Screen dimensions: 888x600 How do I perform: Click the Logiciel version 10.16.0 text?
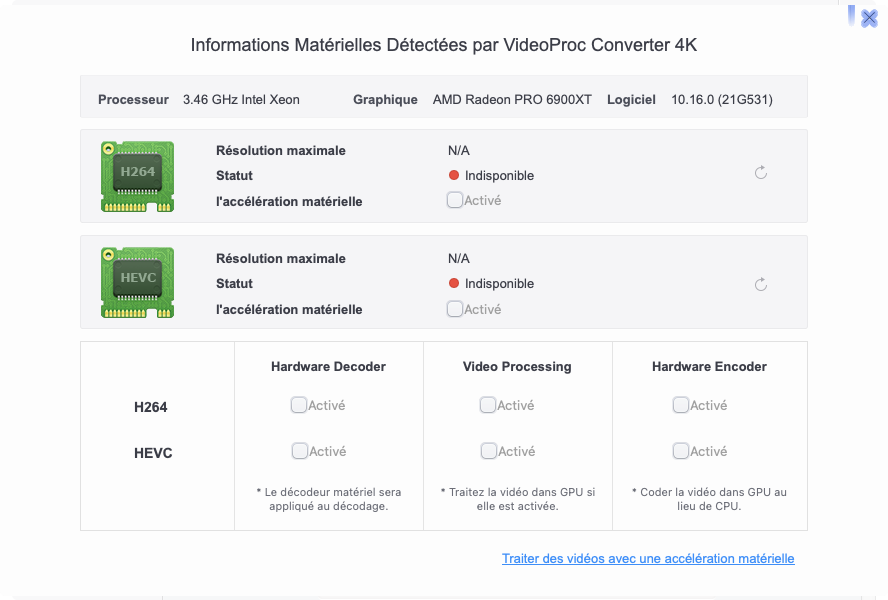click(x=721, y=100)
